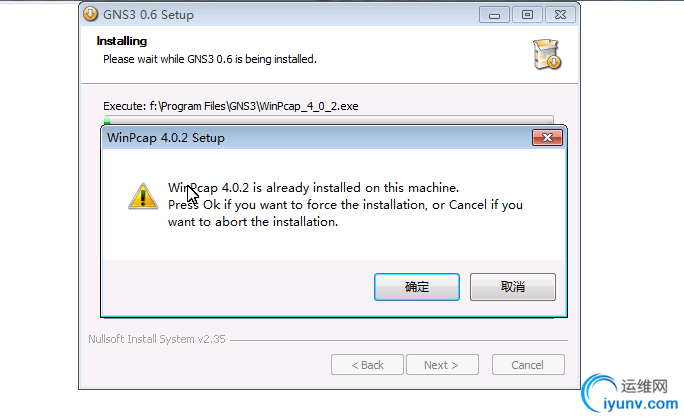
Task: Click the installer's Cancel button
Action: click(x=527, y=365)
